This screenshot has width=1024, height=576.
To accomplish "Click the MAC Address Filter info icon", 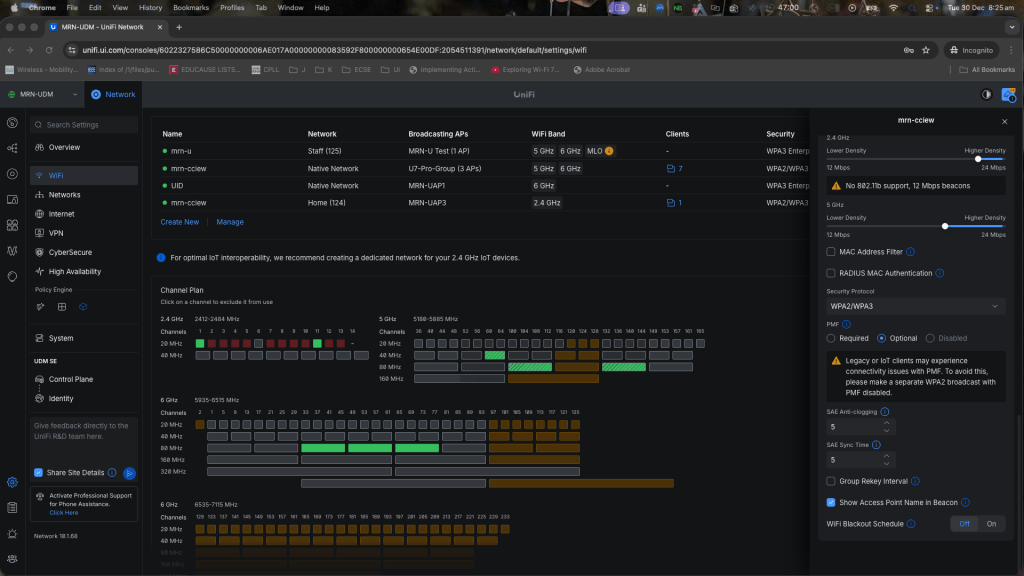I will tap(910, 252).
